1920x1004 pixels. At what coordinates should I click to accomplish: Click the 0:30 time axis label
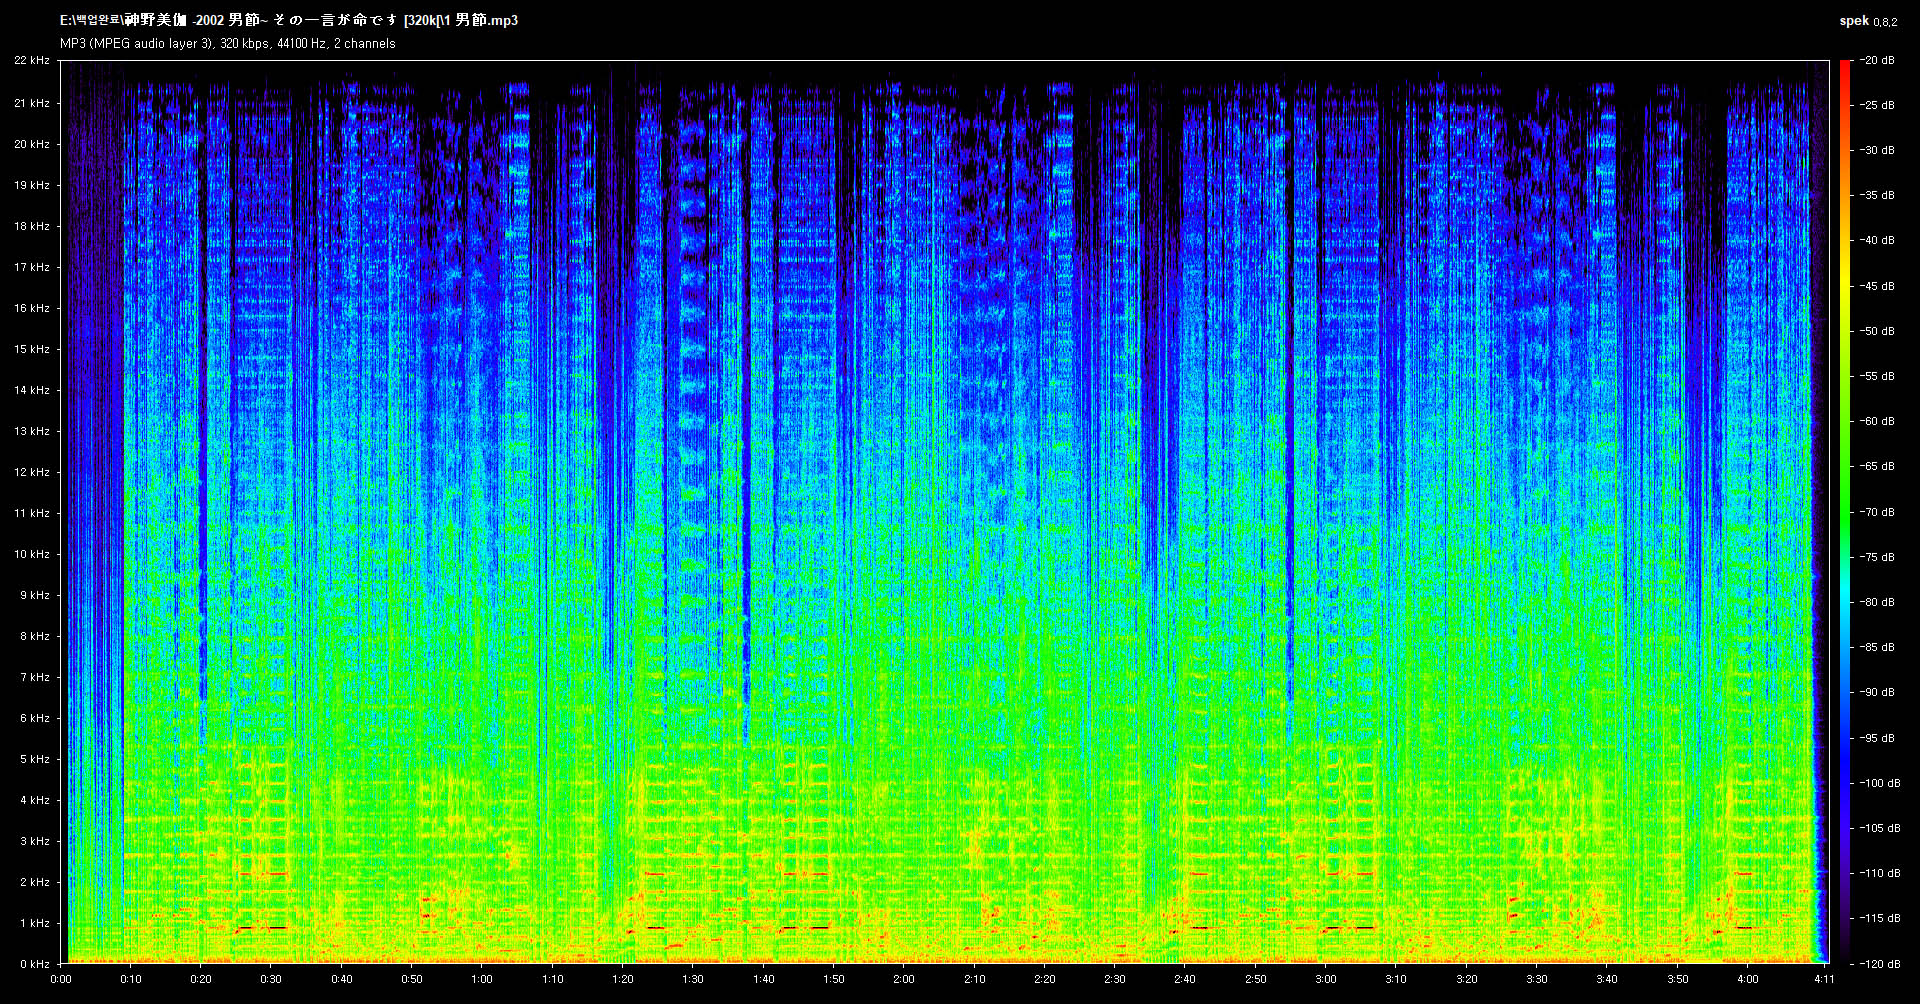pos(271,979)
